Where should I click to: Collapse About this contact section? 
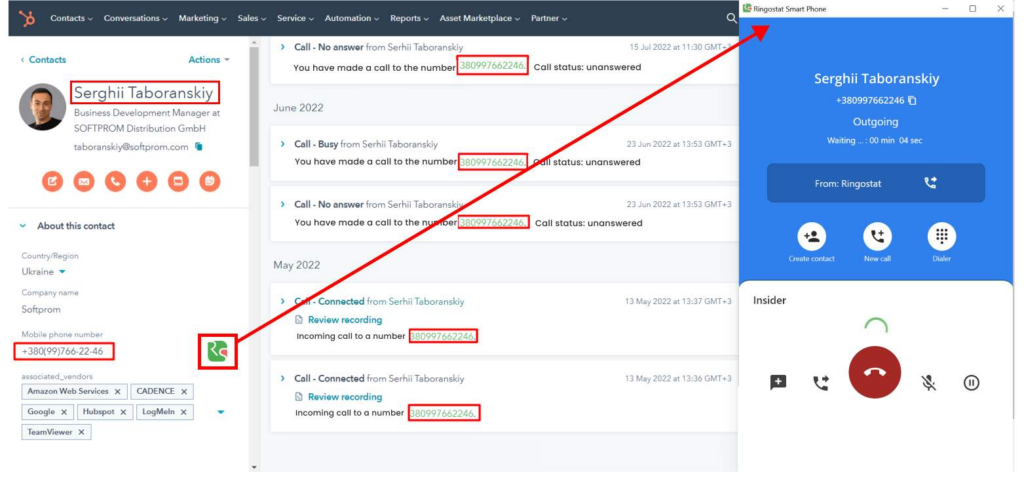(x=23, y=226)
